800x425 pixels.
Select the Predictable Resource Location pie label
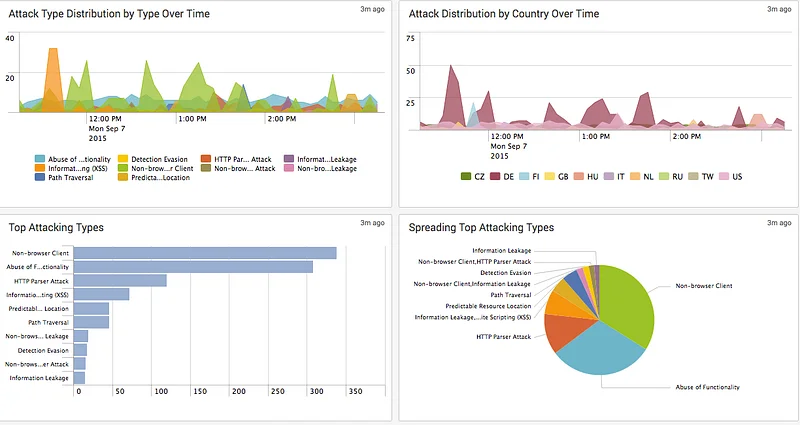pos(488,306)
